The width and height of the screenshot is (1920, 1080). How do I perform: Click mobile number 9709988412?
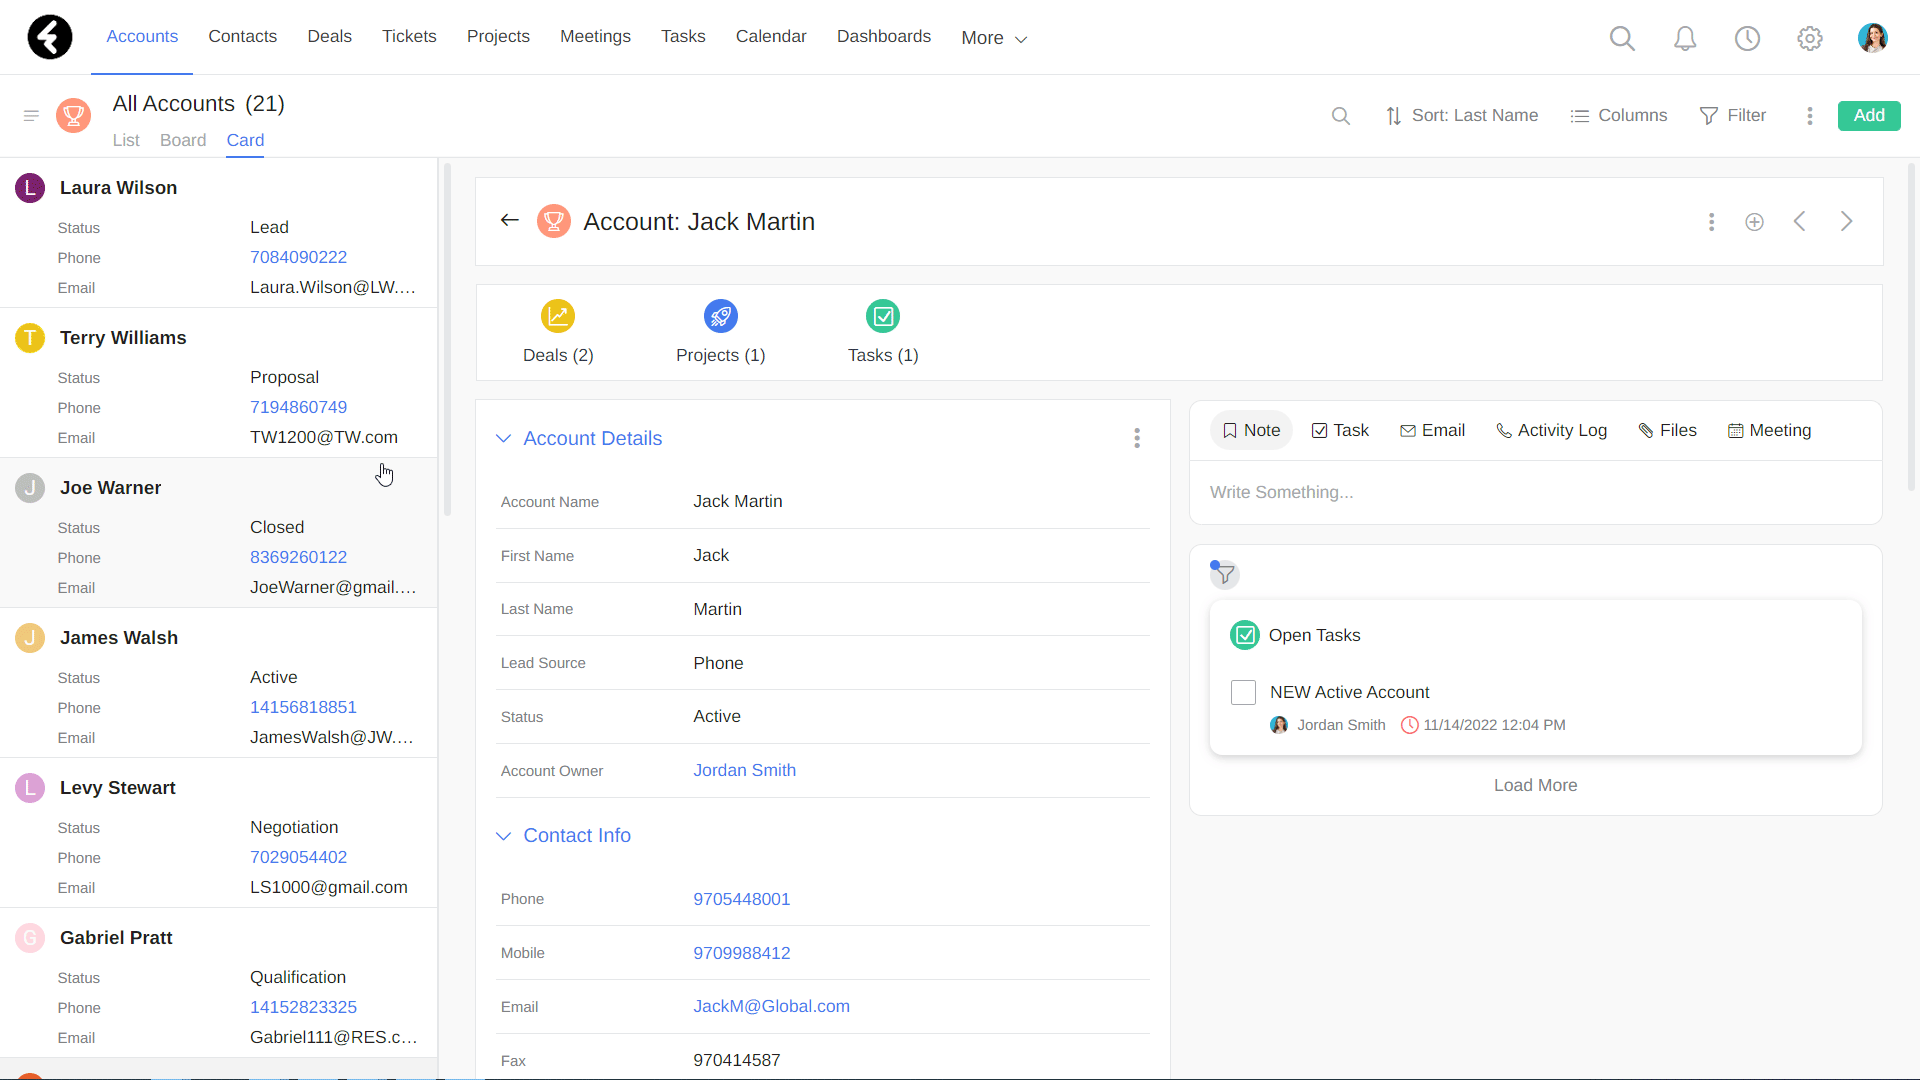click(x=742, y=954)
